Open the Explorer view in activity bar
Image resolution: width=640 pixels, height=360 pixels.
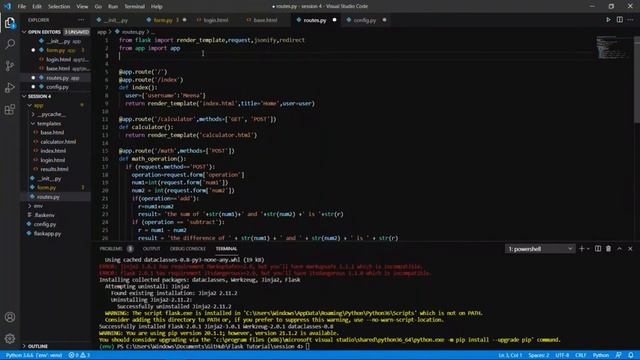click(x=10, y=22)
